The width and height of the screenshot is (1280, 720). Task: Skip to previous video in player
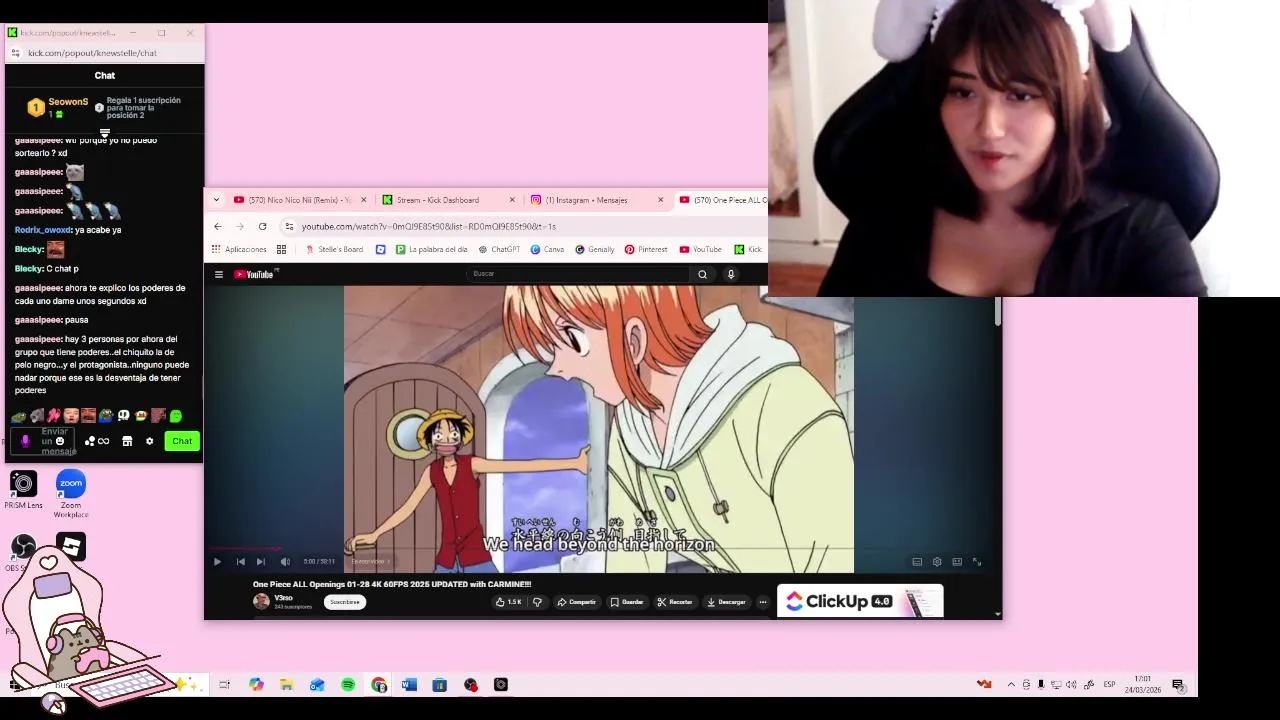240,562
